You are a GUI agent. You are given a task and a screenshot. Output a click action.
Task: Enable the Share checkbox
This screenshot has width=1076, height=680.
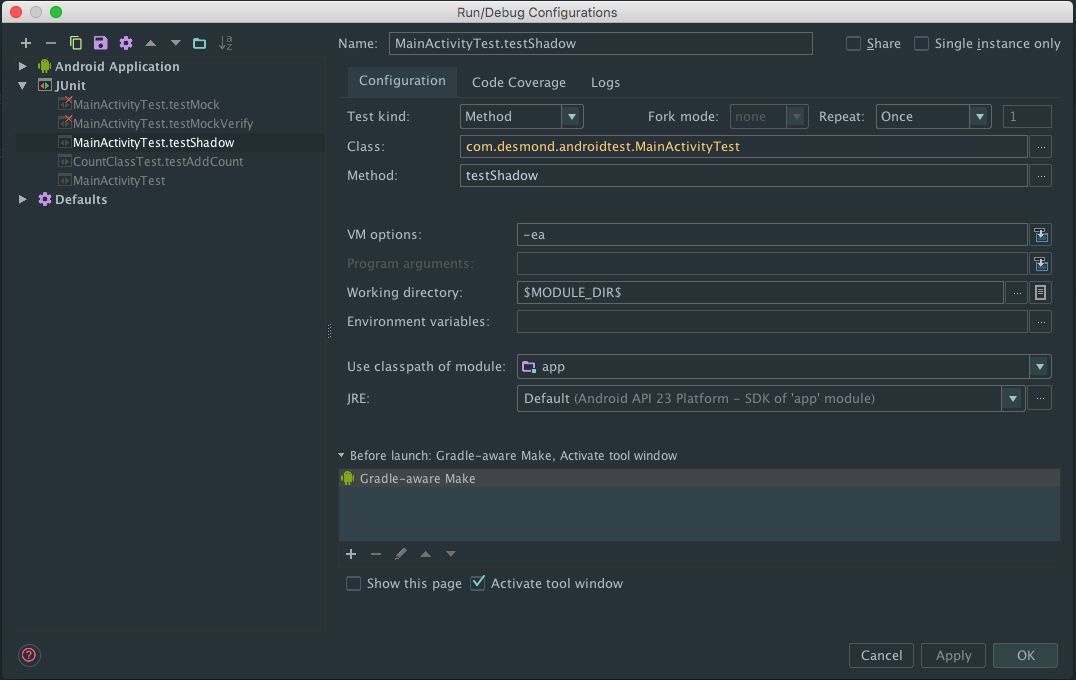point(853,44)
